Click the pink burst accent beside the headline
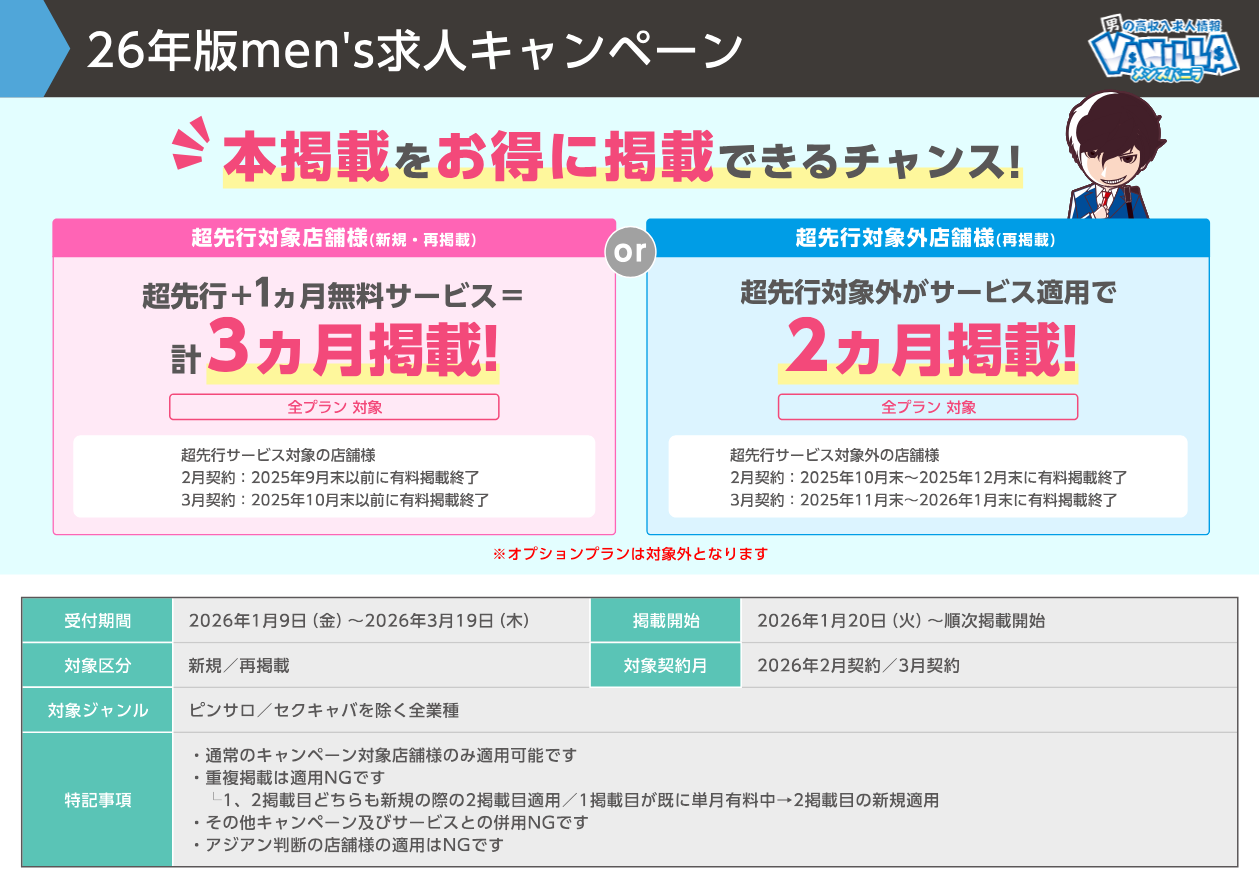1259x885 pixels. click(x=190, y=144)
